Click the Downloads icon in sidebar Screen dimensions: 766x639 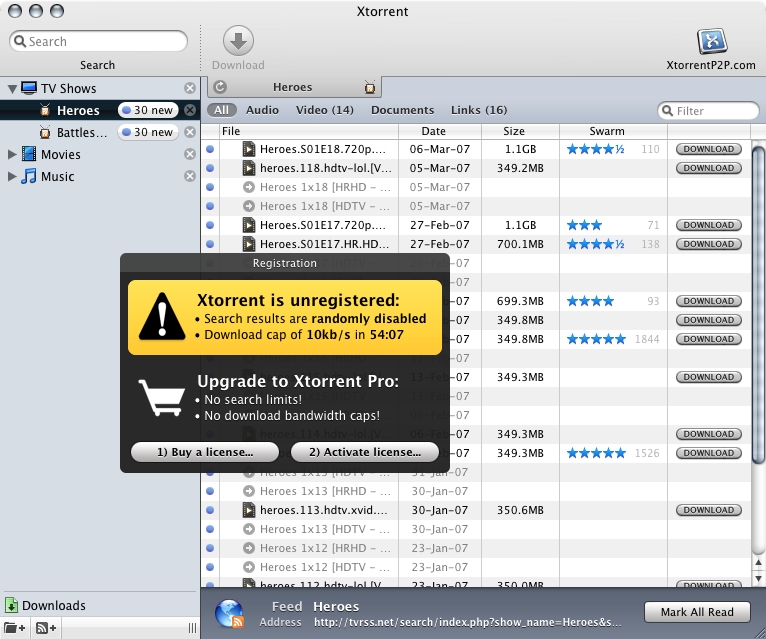tap(12, 605)
